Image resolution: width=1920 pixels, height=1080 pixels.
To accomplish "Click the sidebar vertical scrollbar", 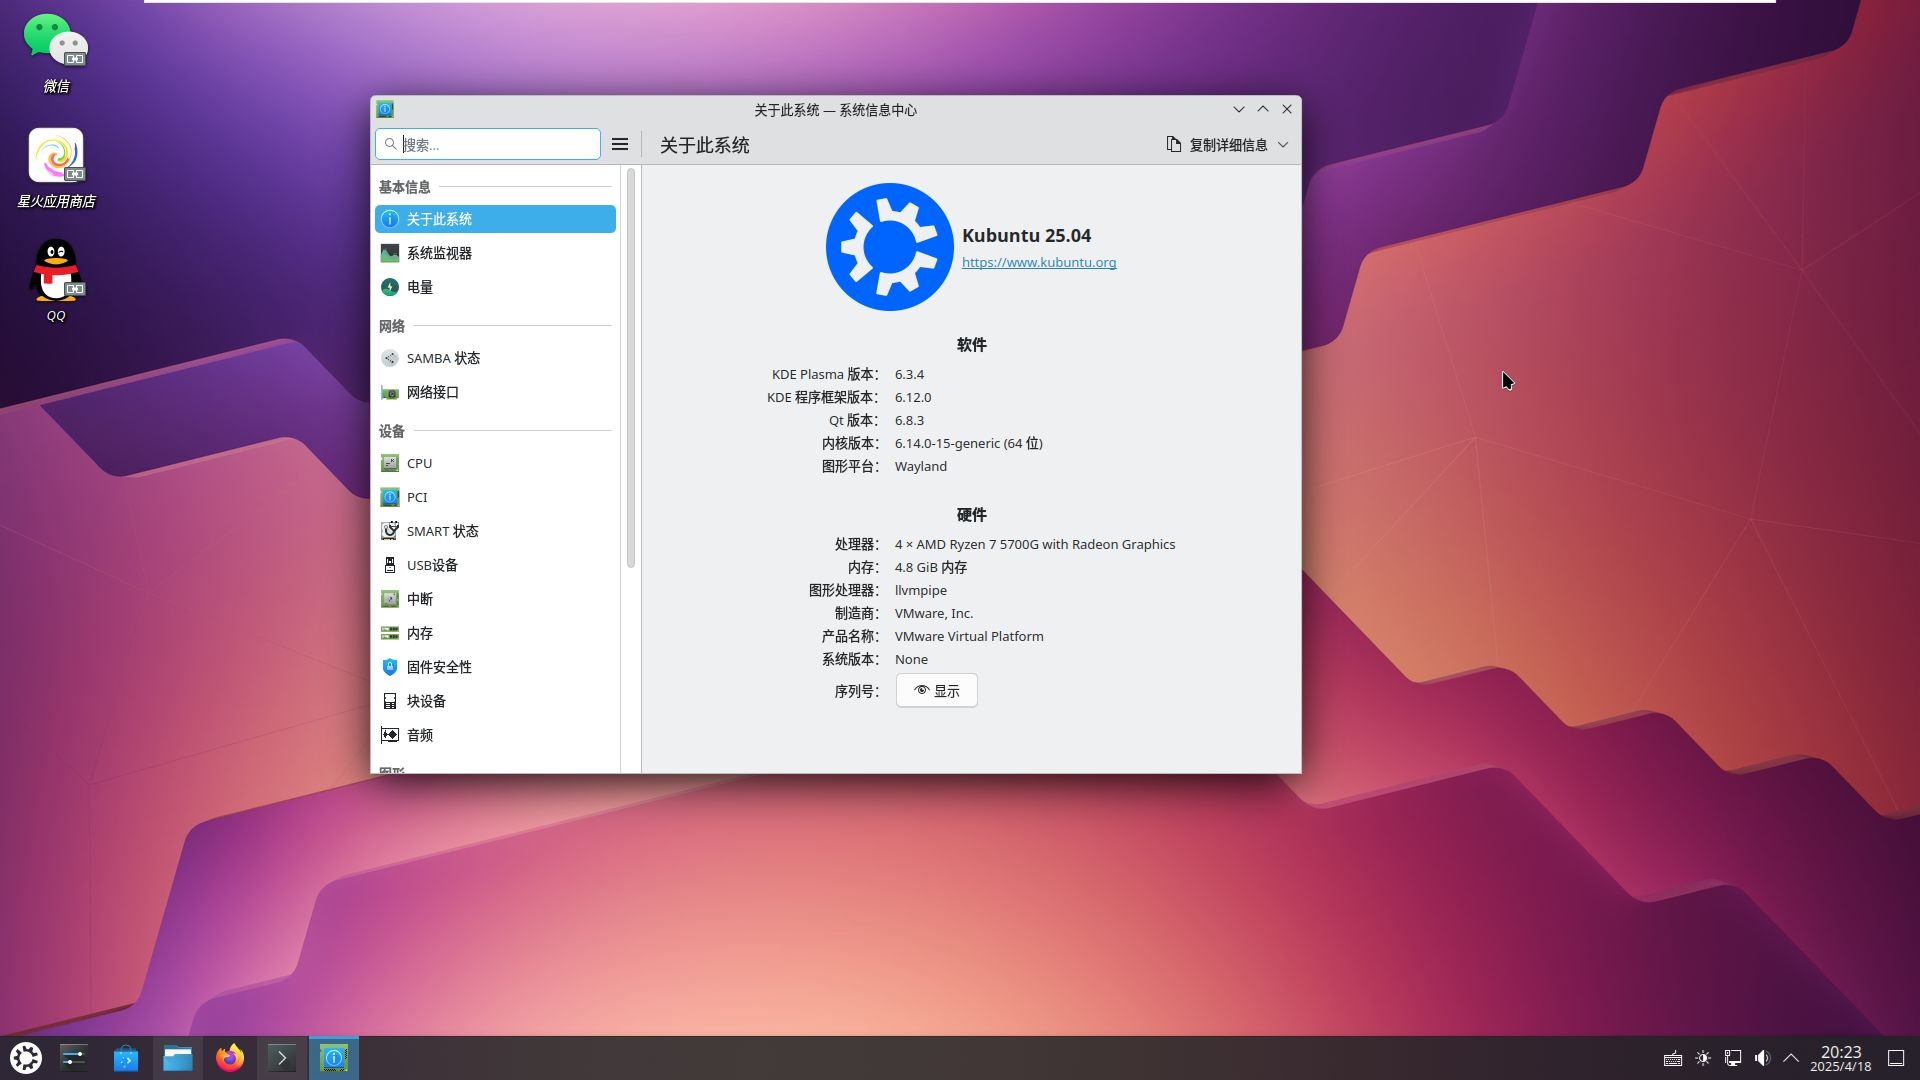I will (x=630, y=370).
